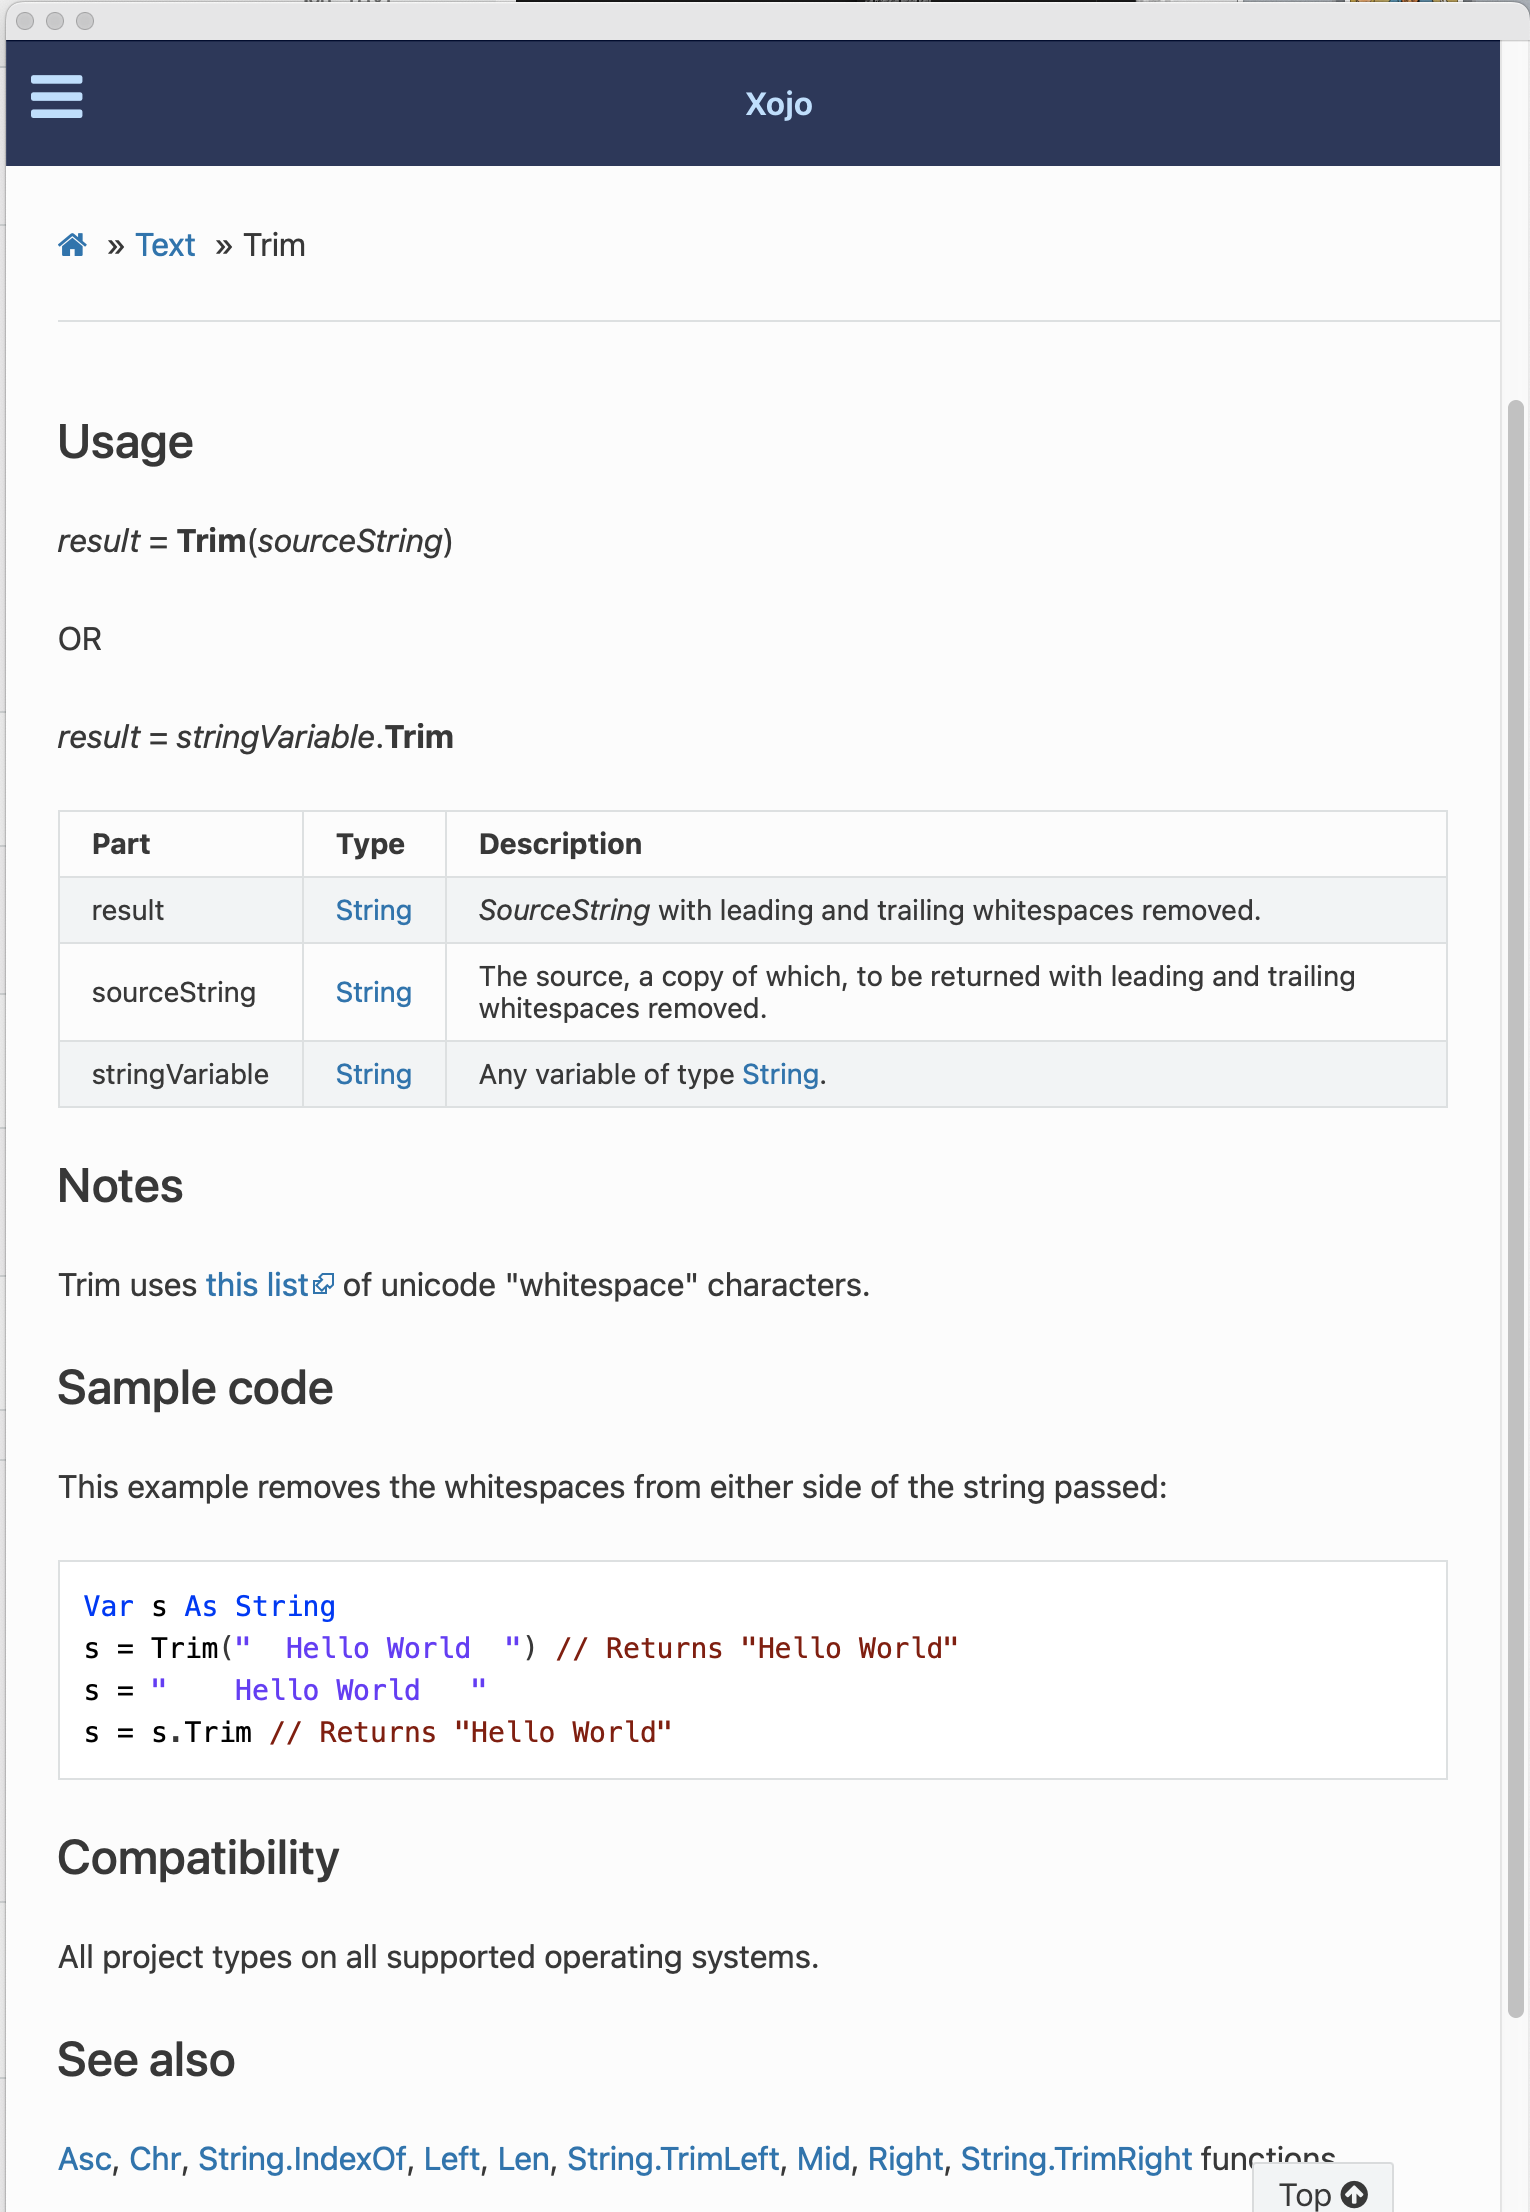The height and width of the screenshot is (2212, 1530).
Task: Click the external link icon after 'this list'
Action: [323, 1284]
